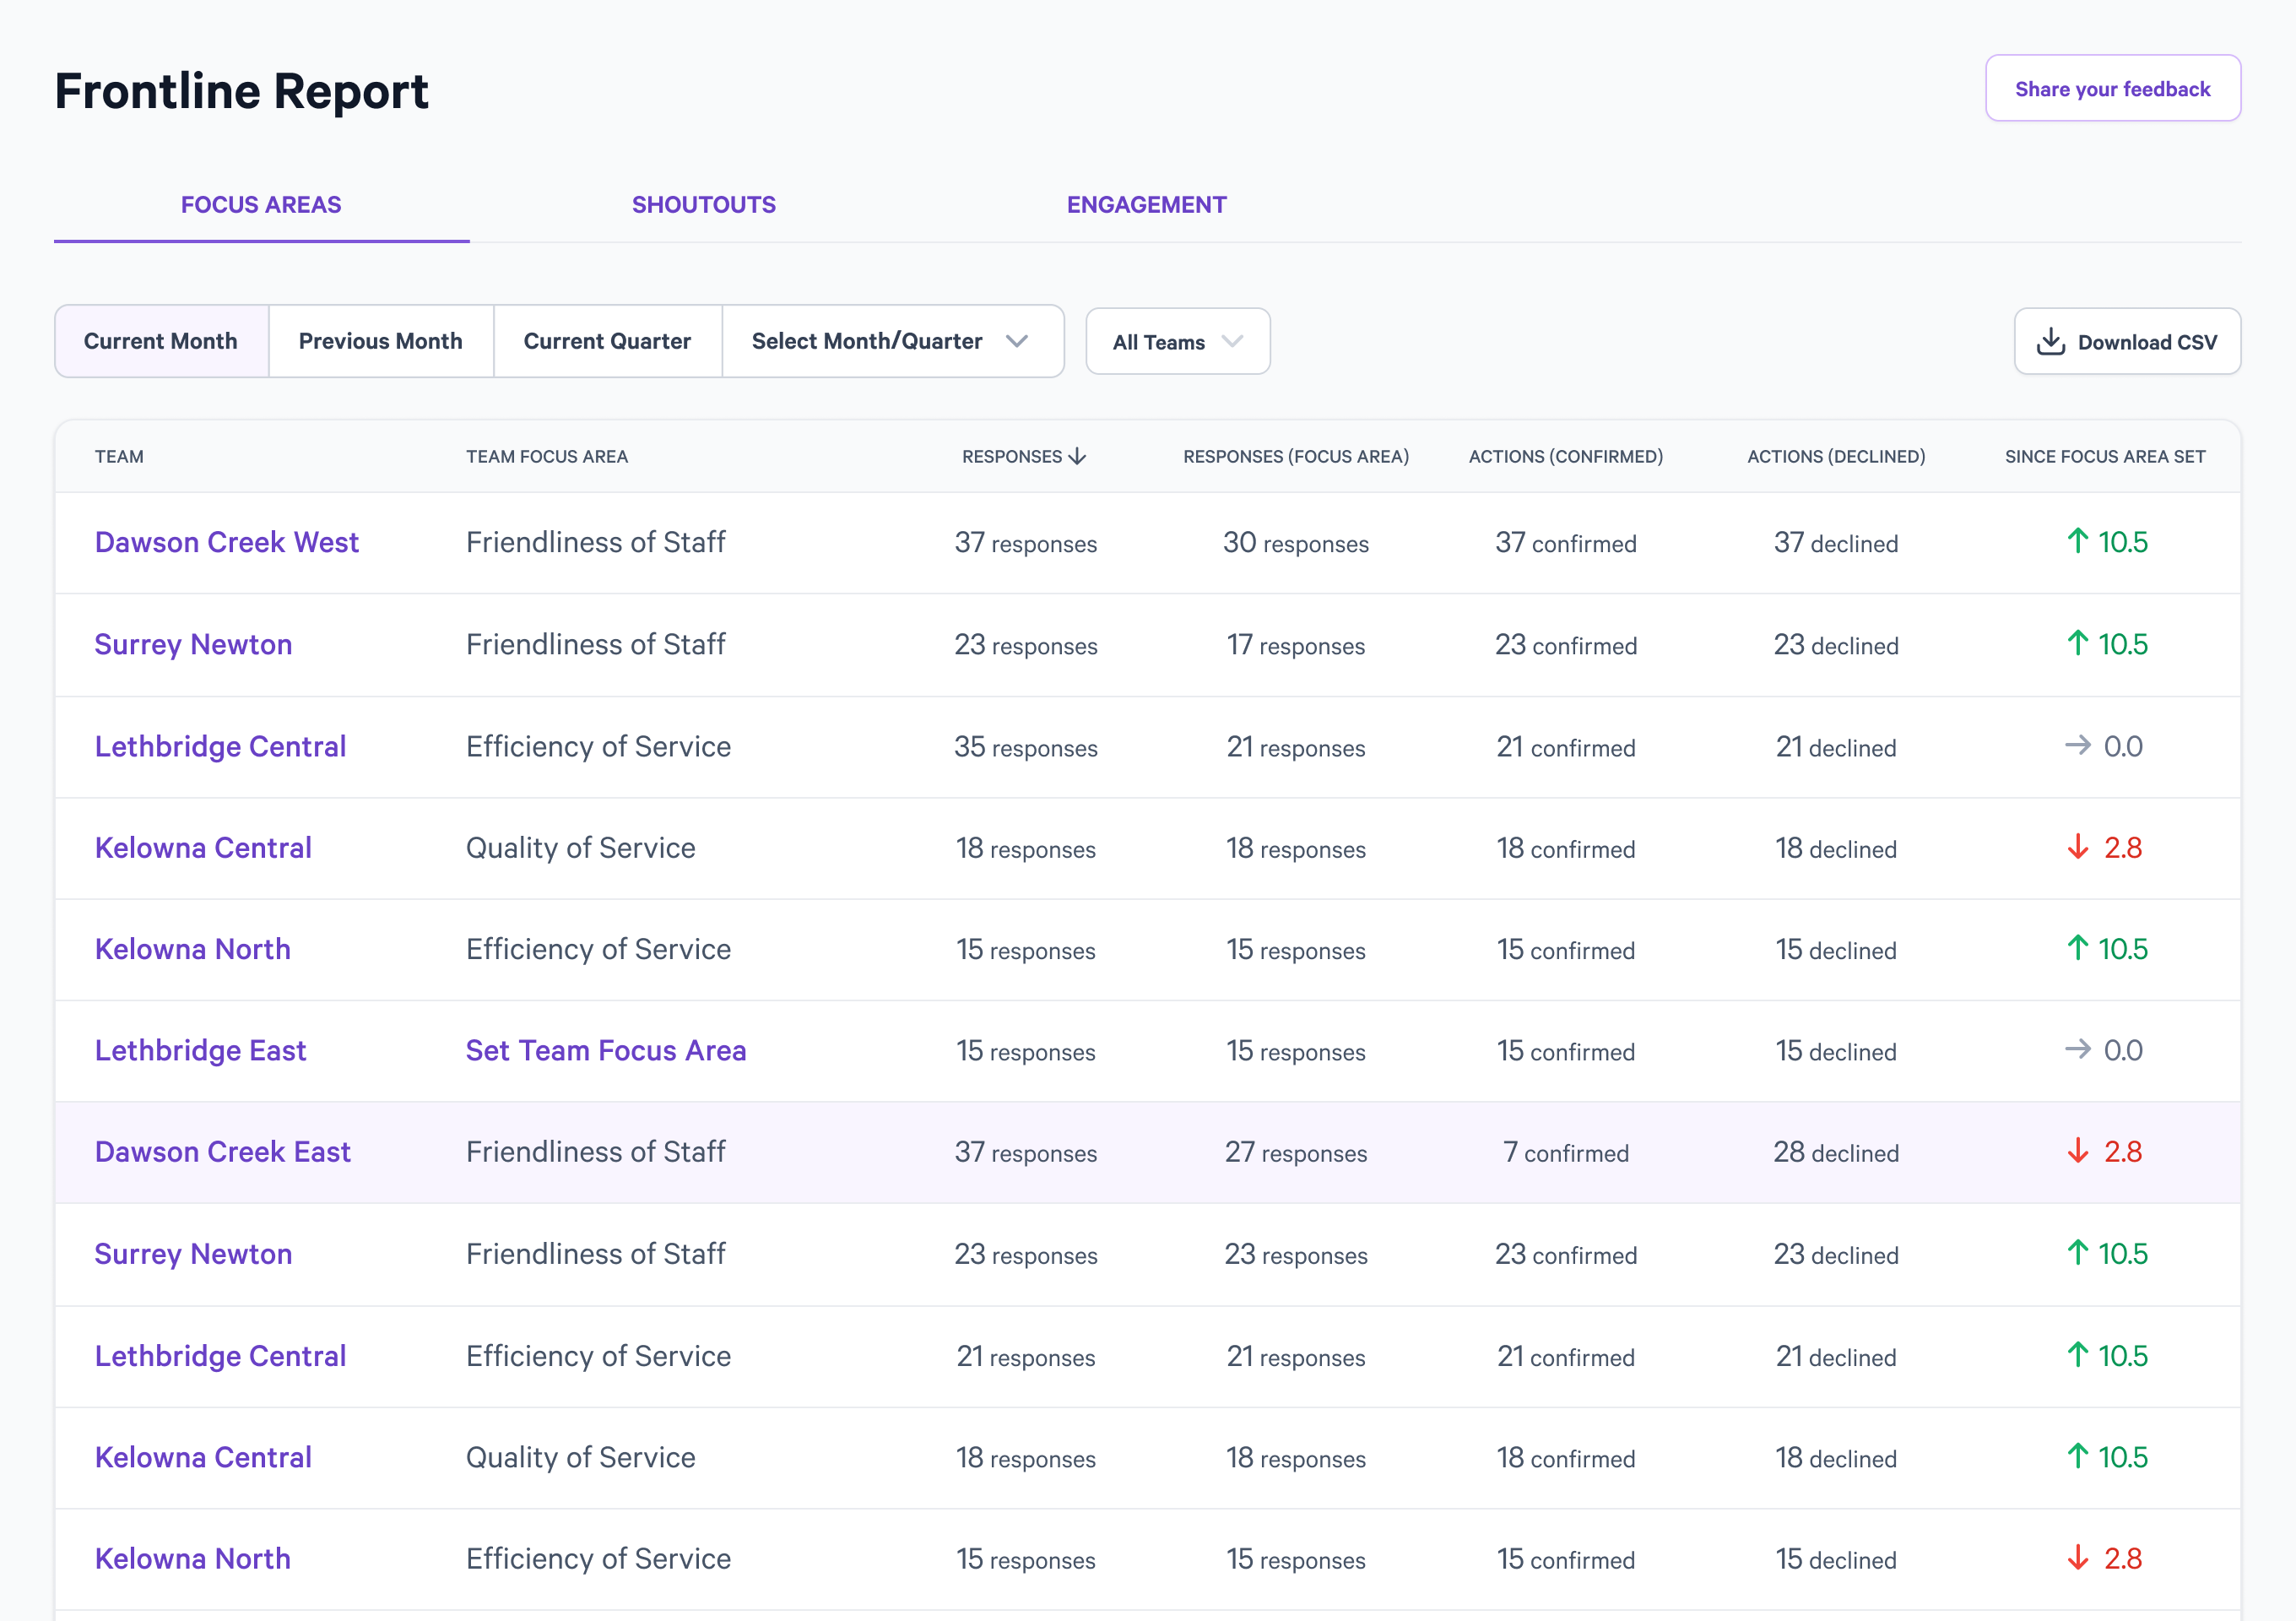2296x1621 pixels.
Task: Switch to the Previous Month filter
Action: point(381,341)
